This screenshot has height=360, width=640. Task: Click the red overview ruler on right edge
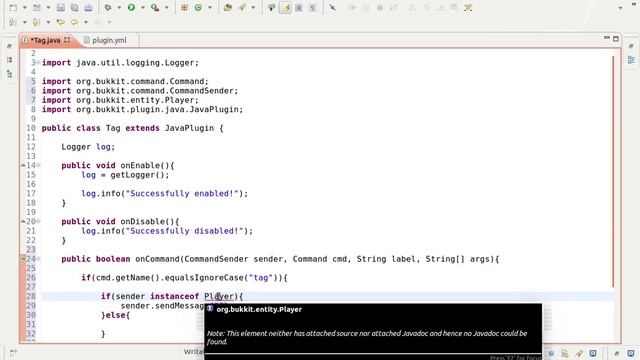click(x=613, y=171)
